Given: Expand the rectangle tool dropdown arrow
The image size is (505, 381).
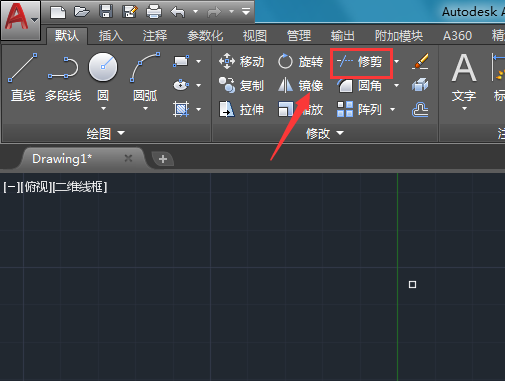Looking at the screenshot, I should pos(199,61).
